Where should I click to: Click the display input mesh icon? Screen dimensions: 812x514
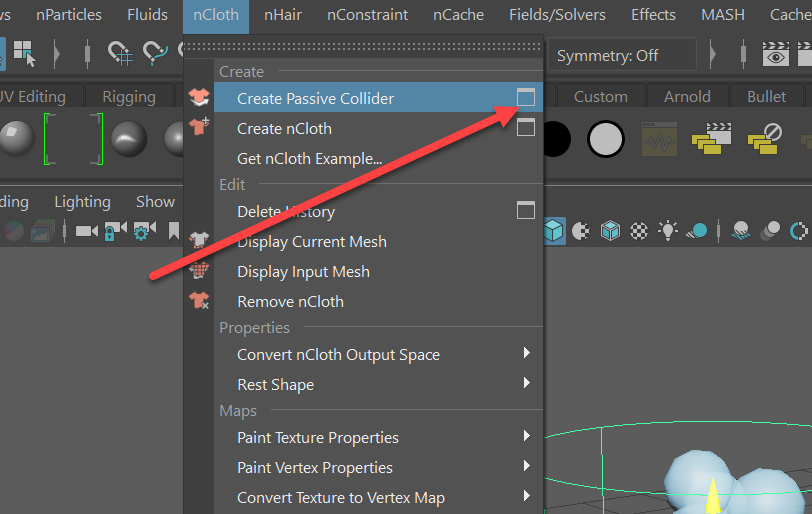(199, 270)
